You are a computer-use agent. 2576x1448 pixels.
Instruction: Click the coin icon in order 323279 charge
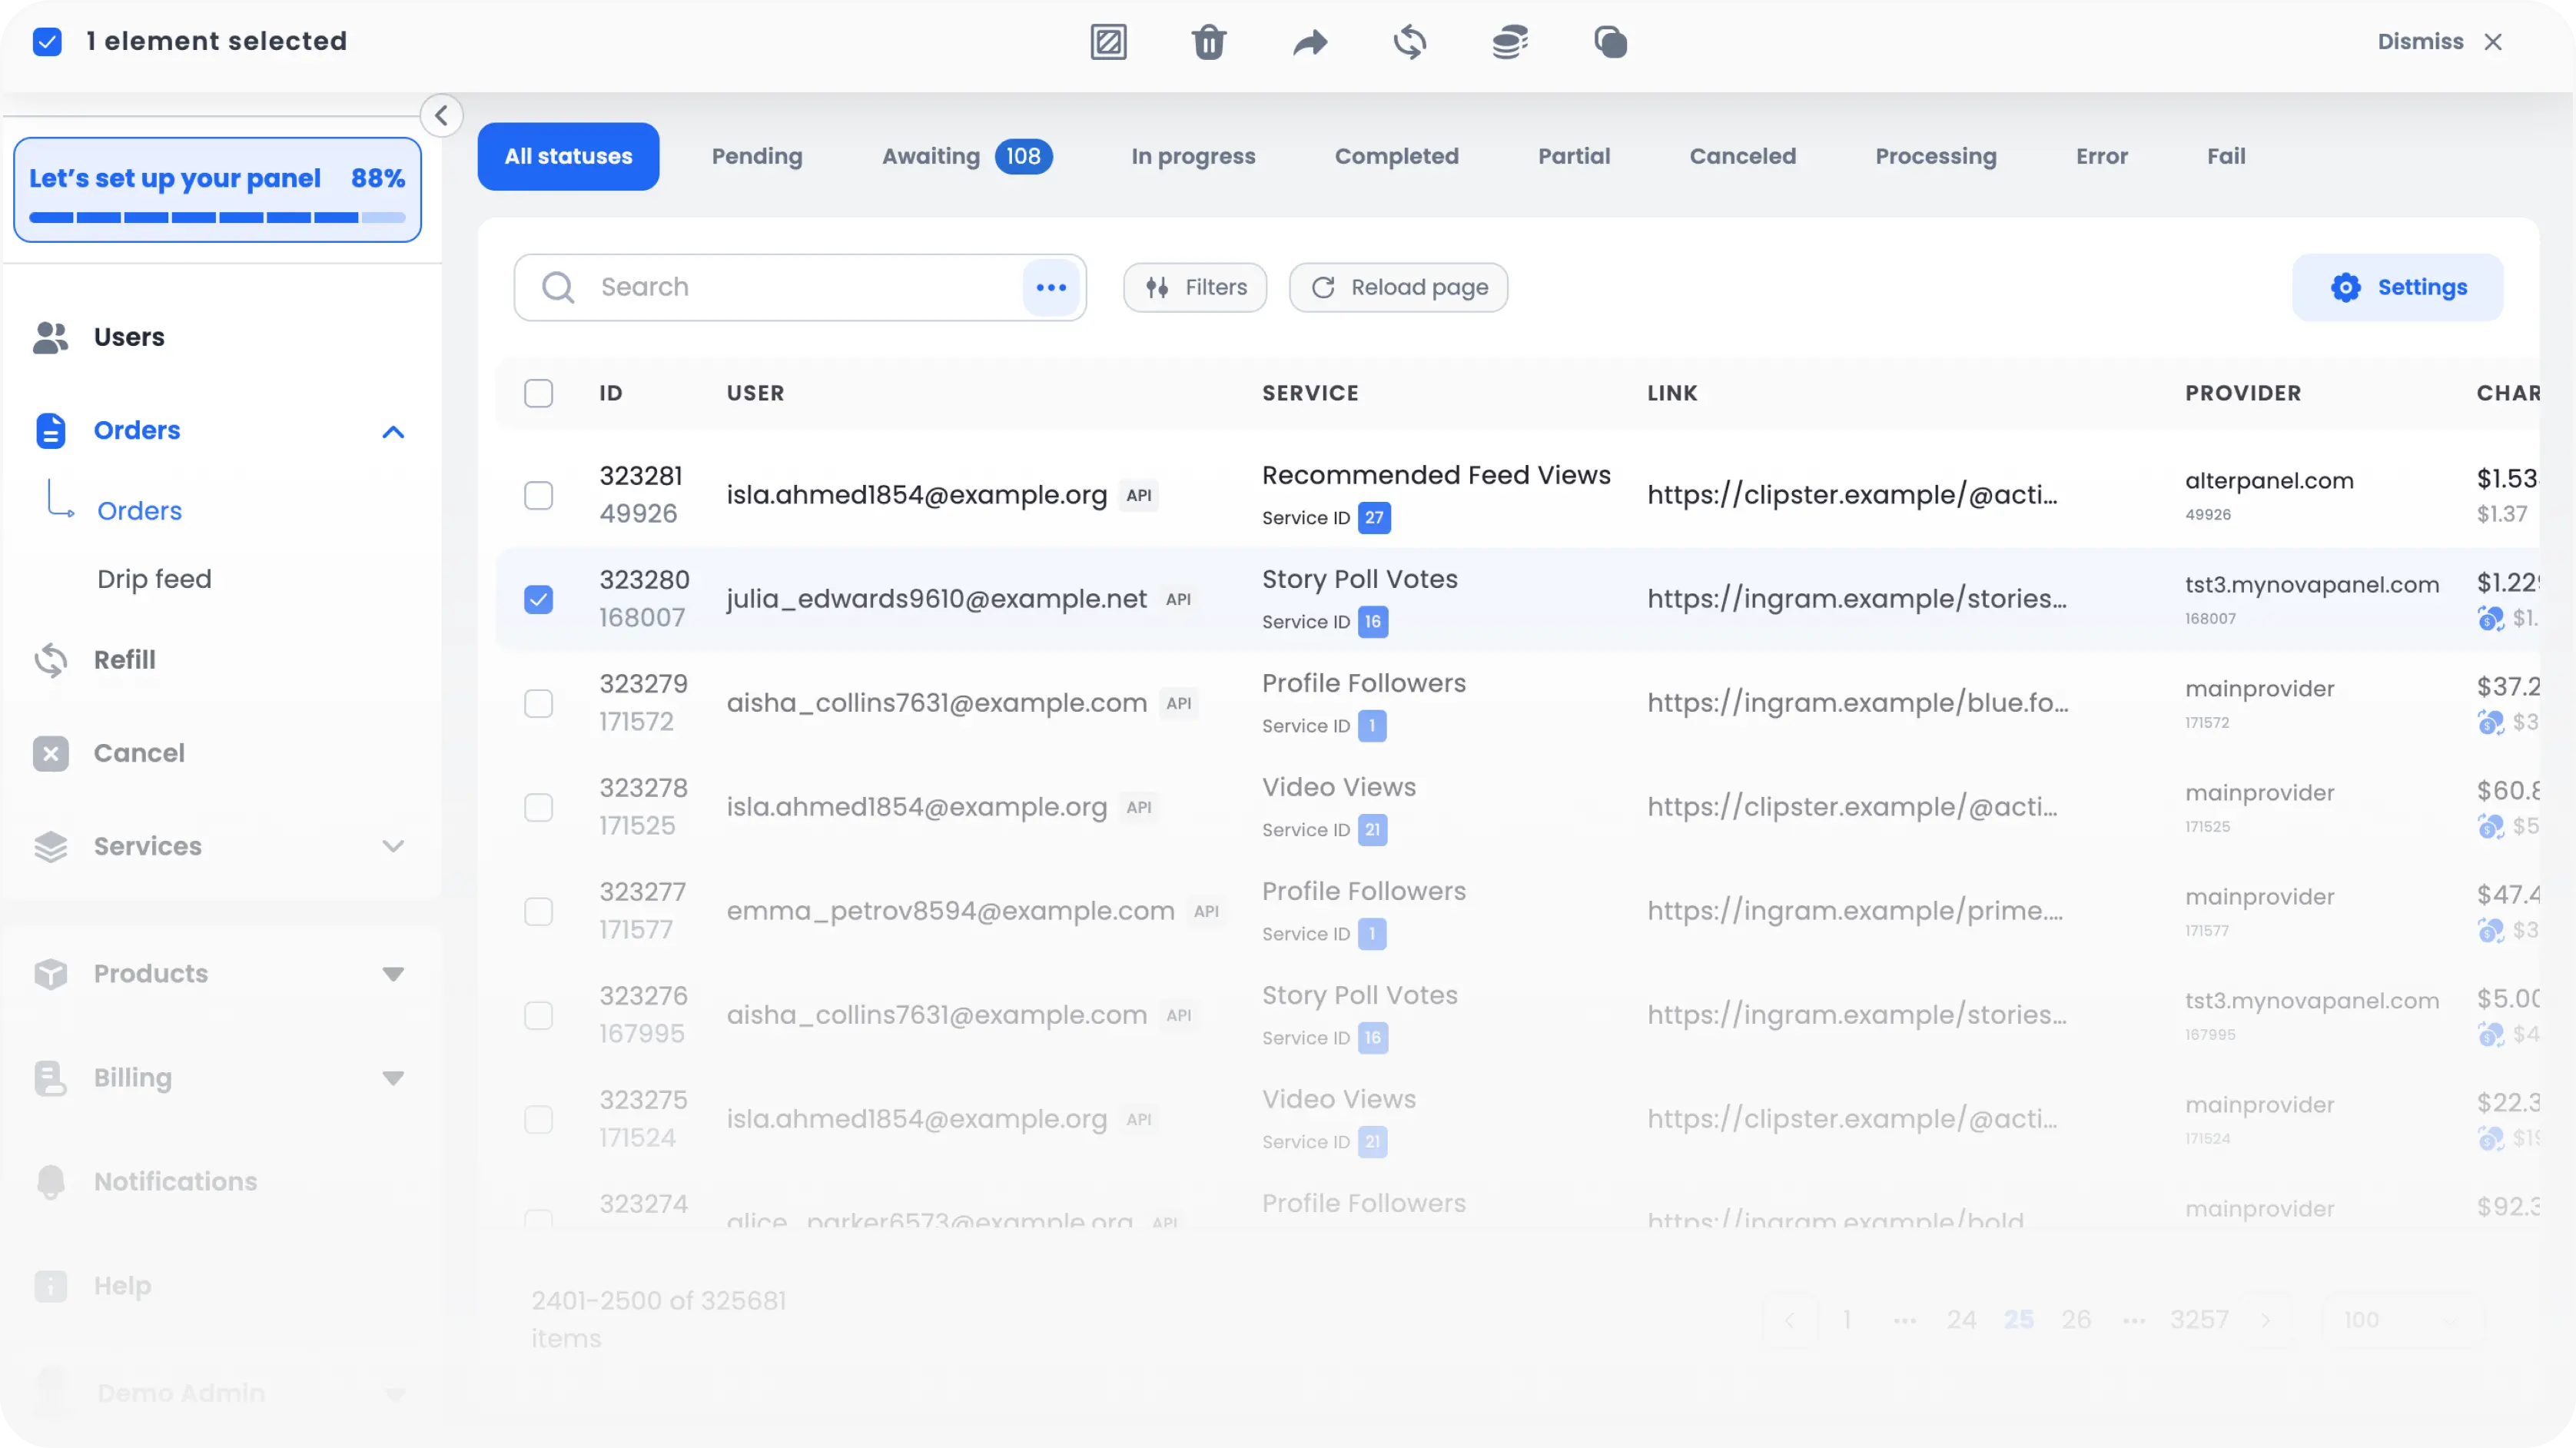pos(2490,723)
